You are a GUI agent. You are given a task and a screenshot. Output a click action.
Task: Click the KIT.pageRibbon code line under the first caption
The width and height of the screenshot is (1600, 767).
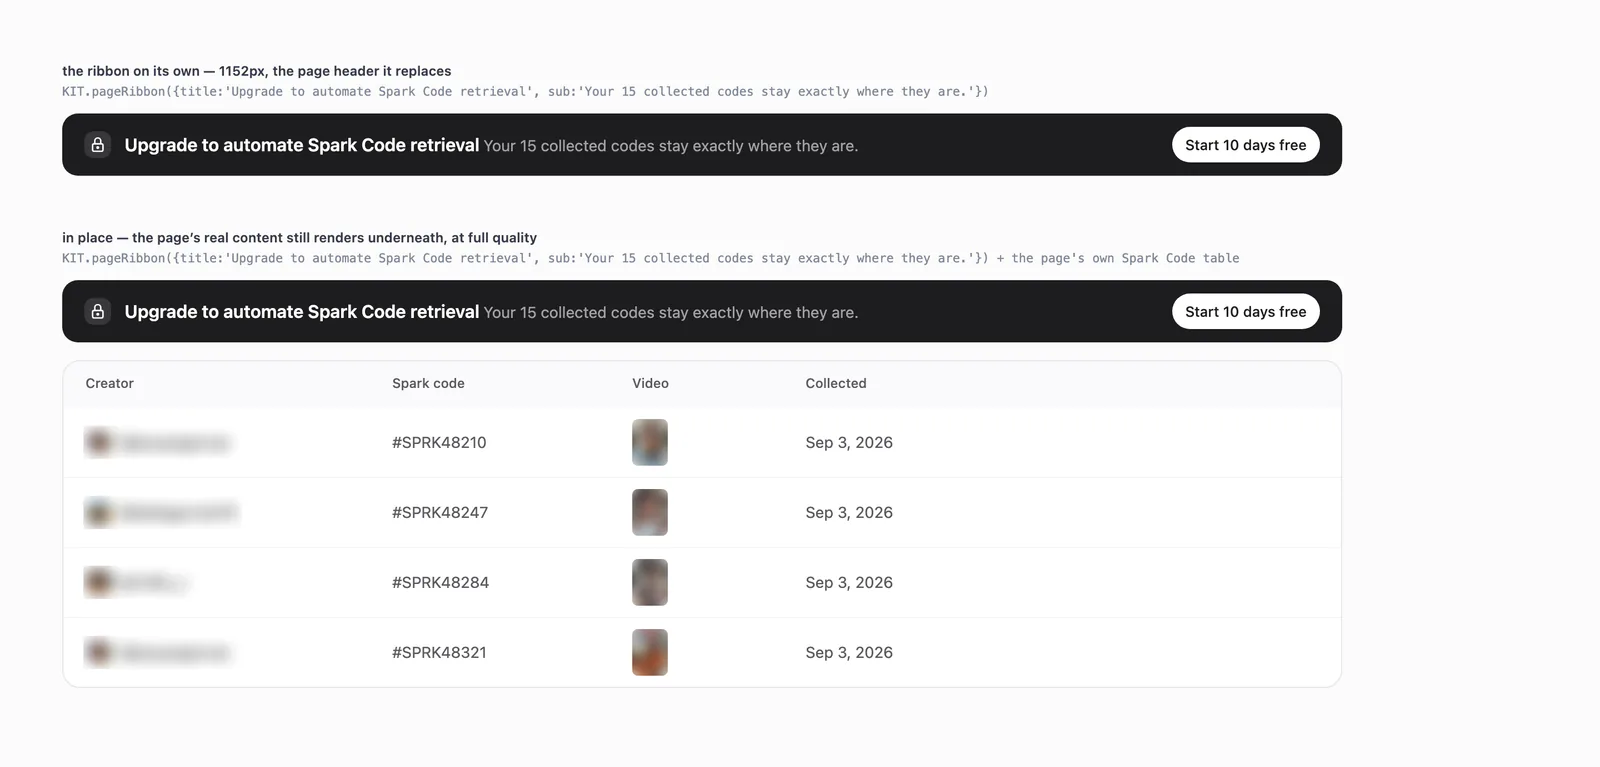[525, 91]
